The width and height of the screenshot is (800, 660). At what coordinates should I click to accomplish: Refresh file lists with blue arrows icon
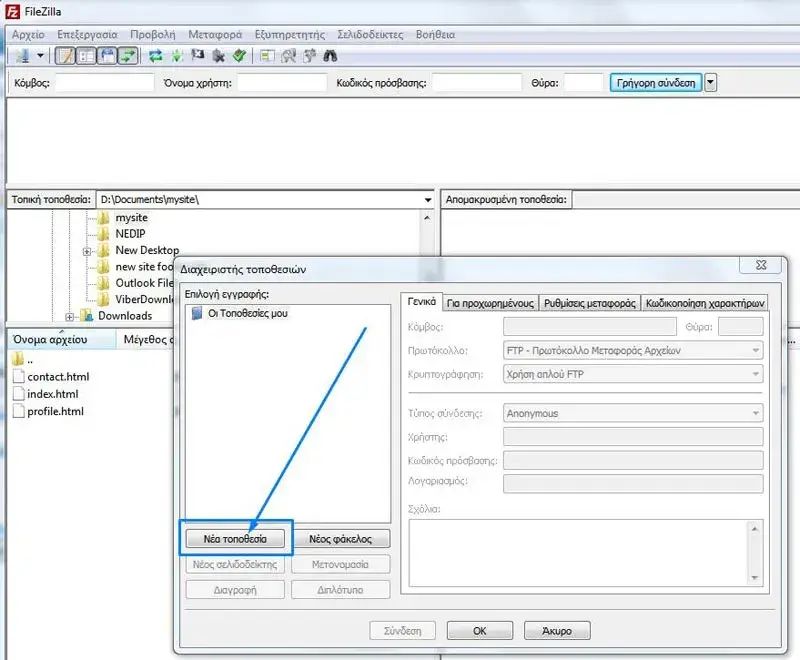[x=156, y=56]
